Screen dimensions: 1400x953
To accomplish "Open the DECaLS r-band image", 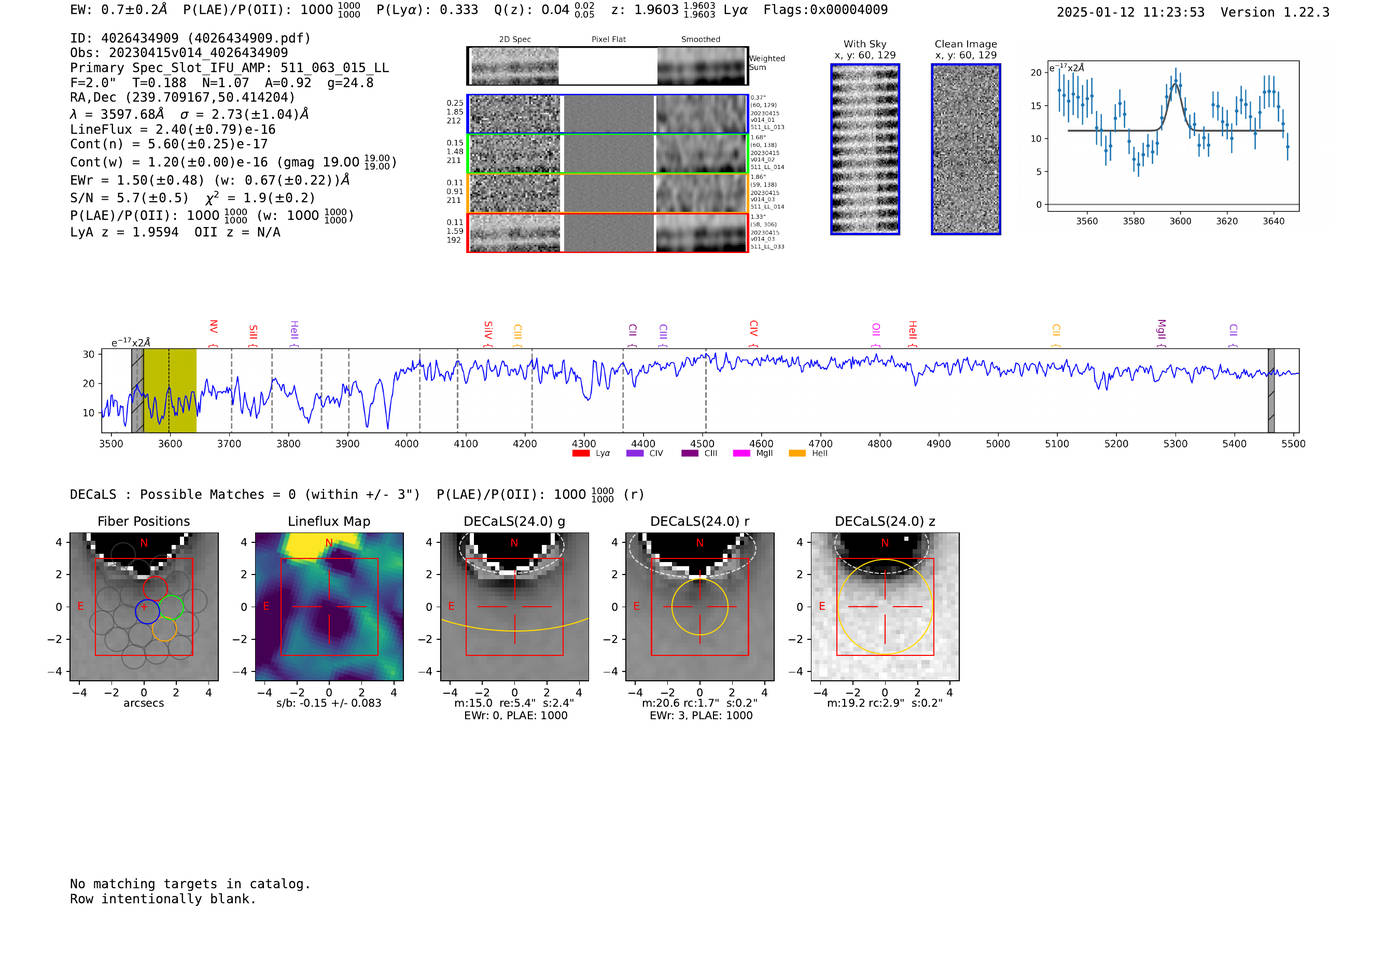I will click(x=700, y=607).
